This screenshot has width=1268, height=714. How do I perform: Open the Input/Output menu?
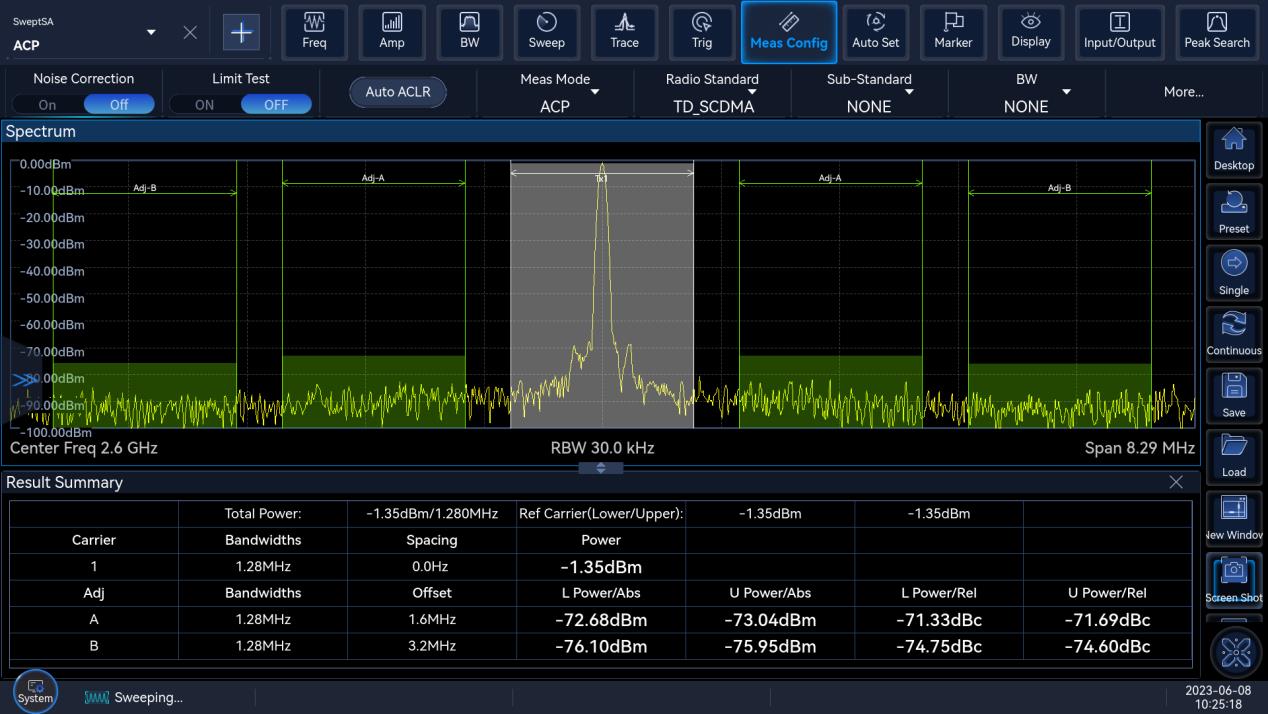pos(1119,32)
